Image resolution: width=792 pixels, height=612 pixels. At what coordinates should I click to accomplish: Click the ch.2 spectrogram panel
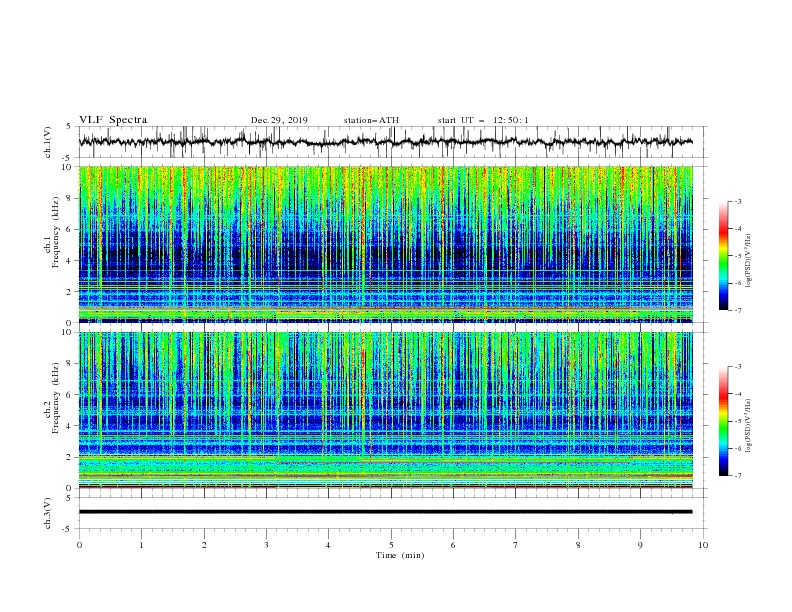386,410
